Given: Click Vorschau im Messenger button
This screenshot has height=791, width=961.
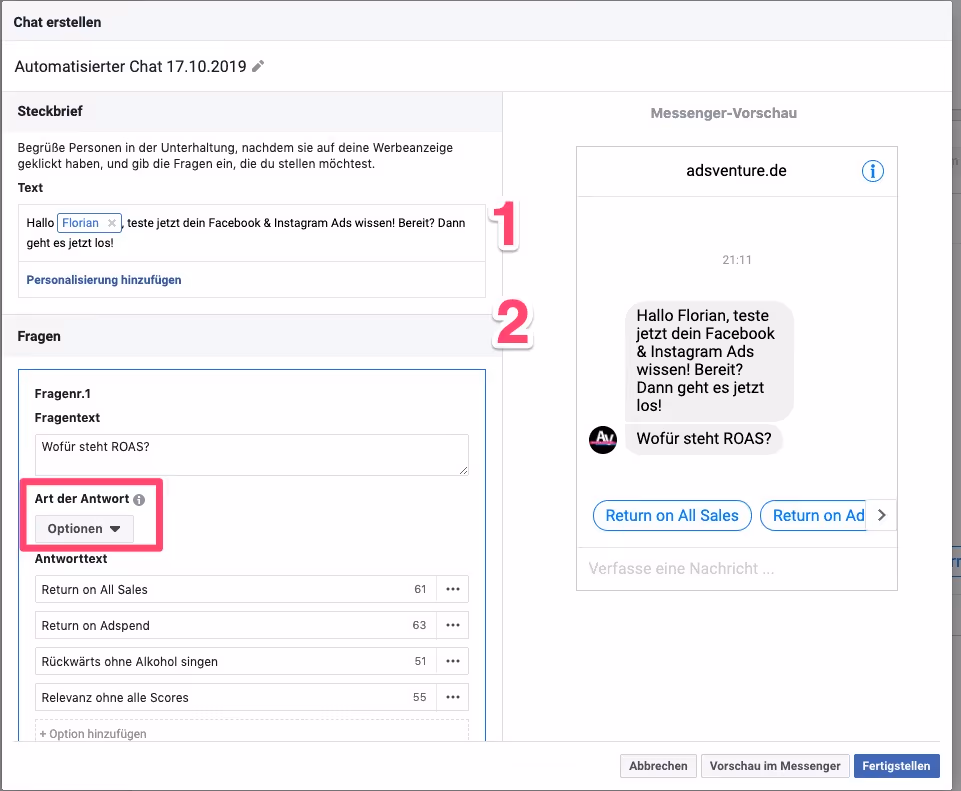Looking at the screenshot, I should click(x=775, y=766).
